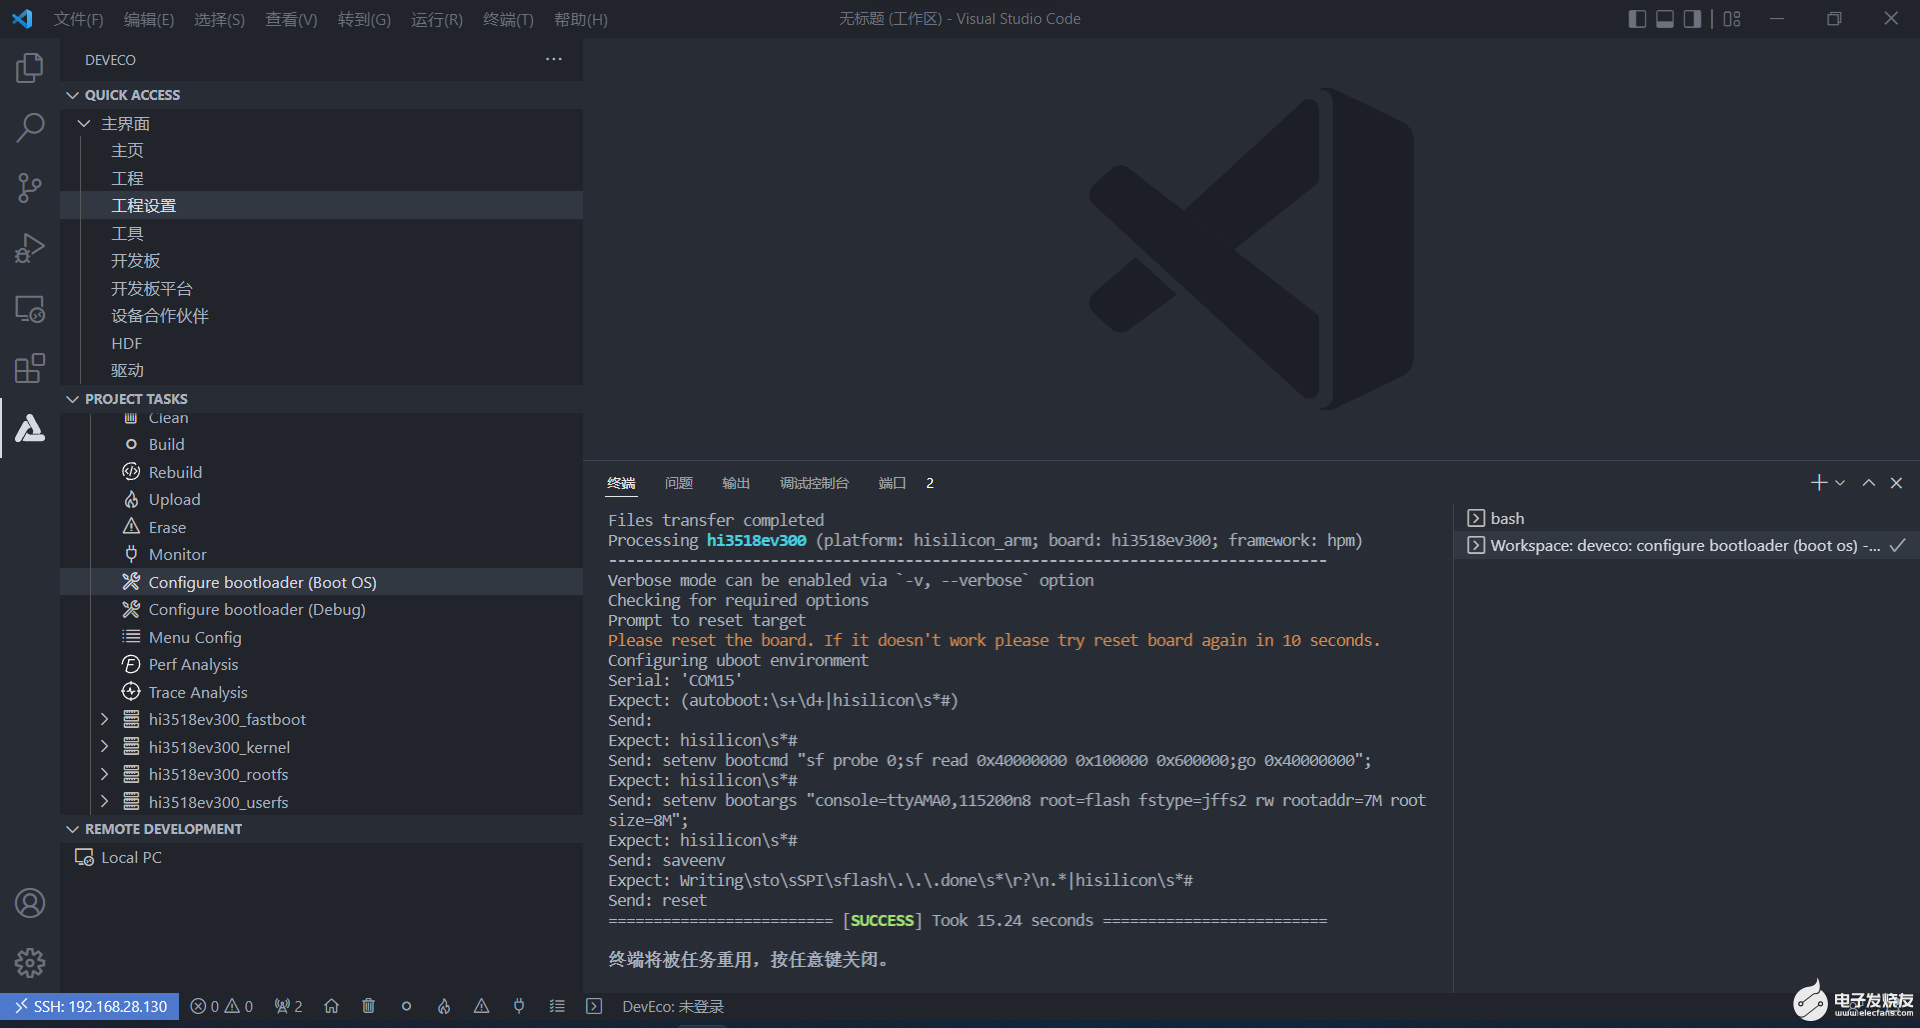Open the Search view in activity bar
This screenshot has width=1920, height=1028.
[x=30, y=128]
